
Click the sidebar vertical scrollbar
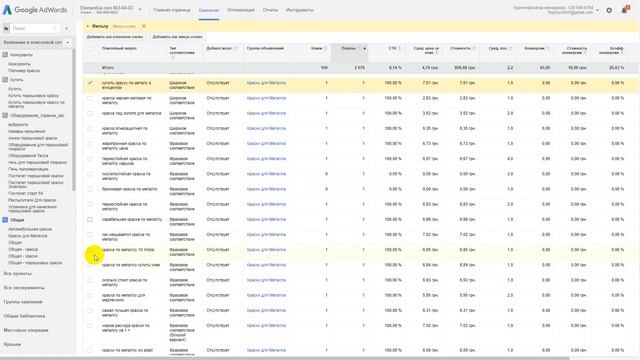pos(74,120)
